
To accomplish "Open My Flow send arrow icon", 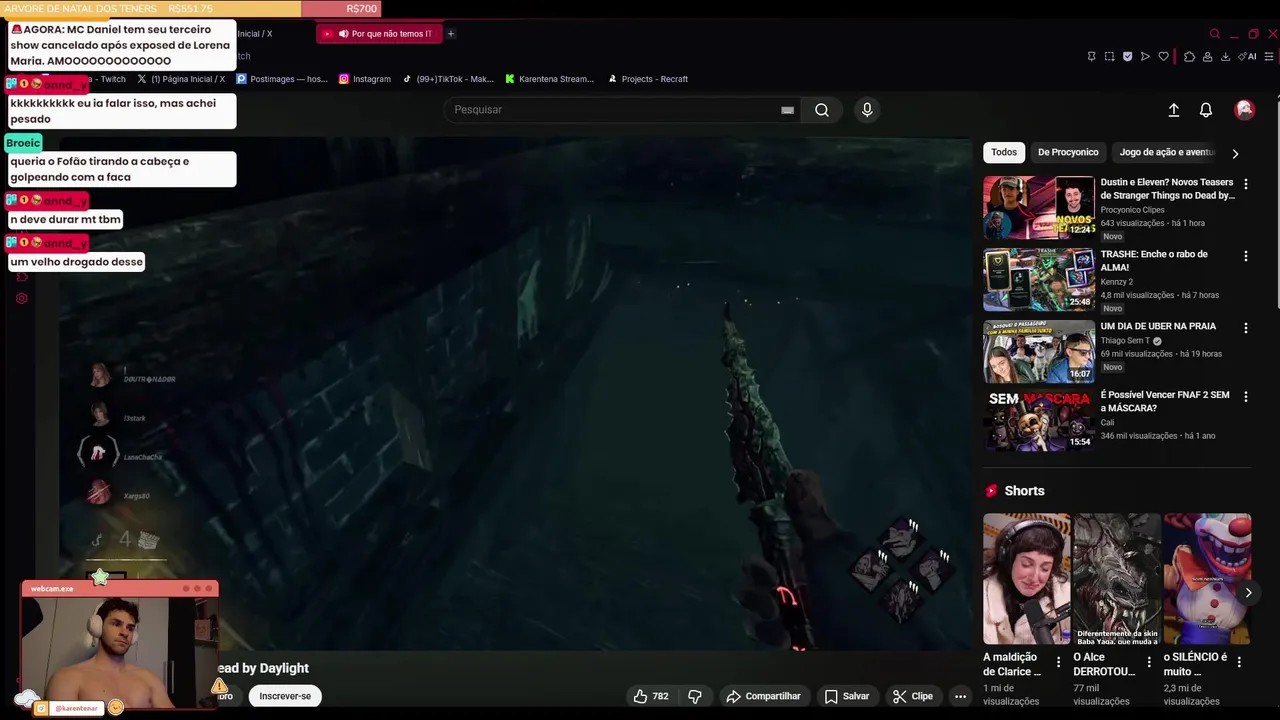I will pyautogui.click(x=1145, y=57).
